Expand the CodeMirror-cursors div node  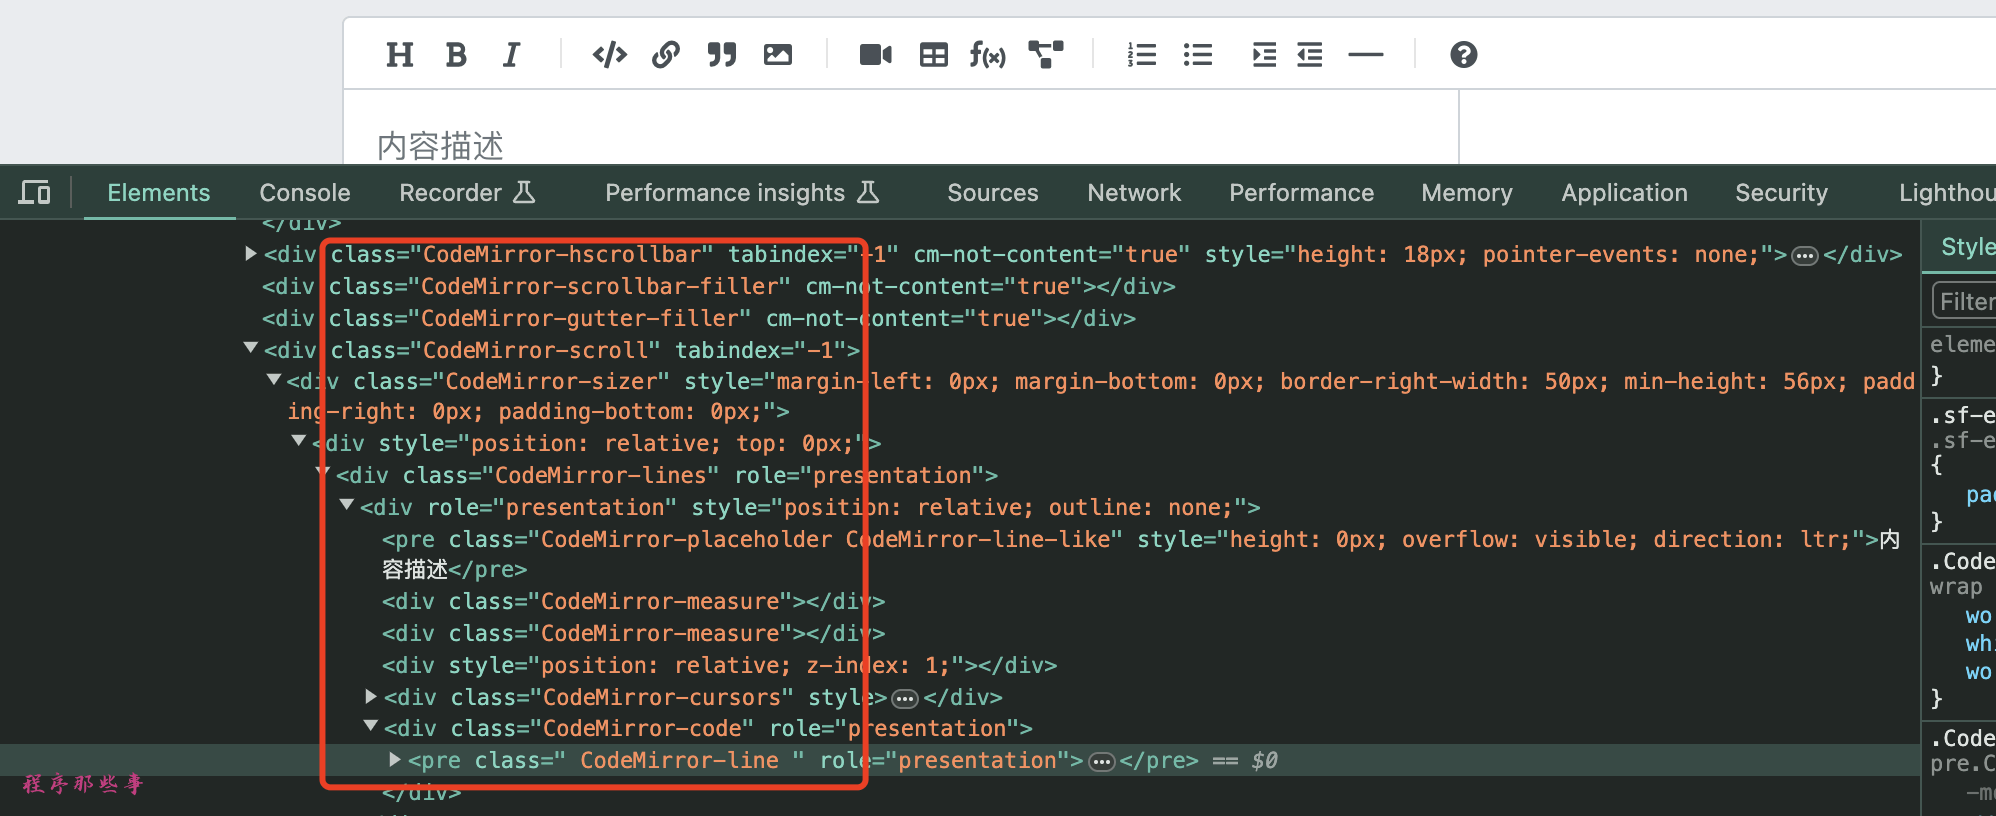coord(371,696)
